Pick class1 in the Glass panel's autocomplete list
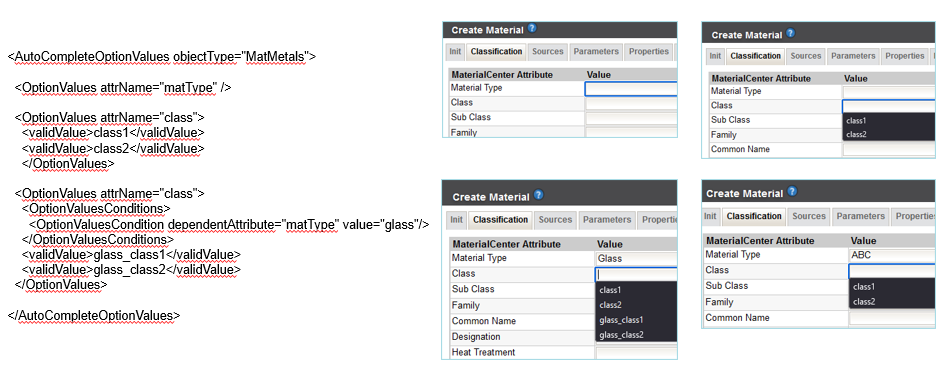 click(636, 290)
